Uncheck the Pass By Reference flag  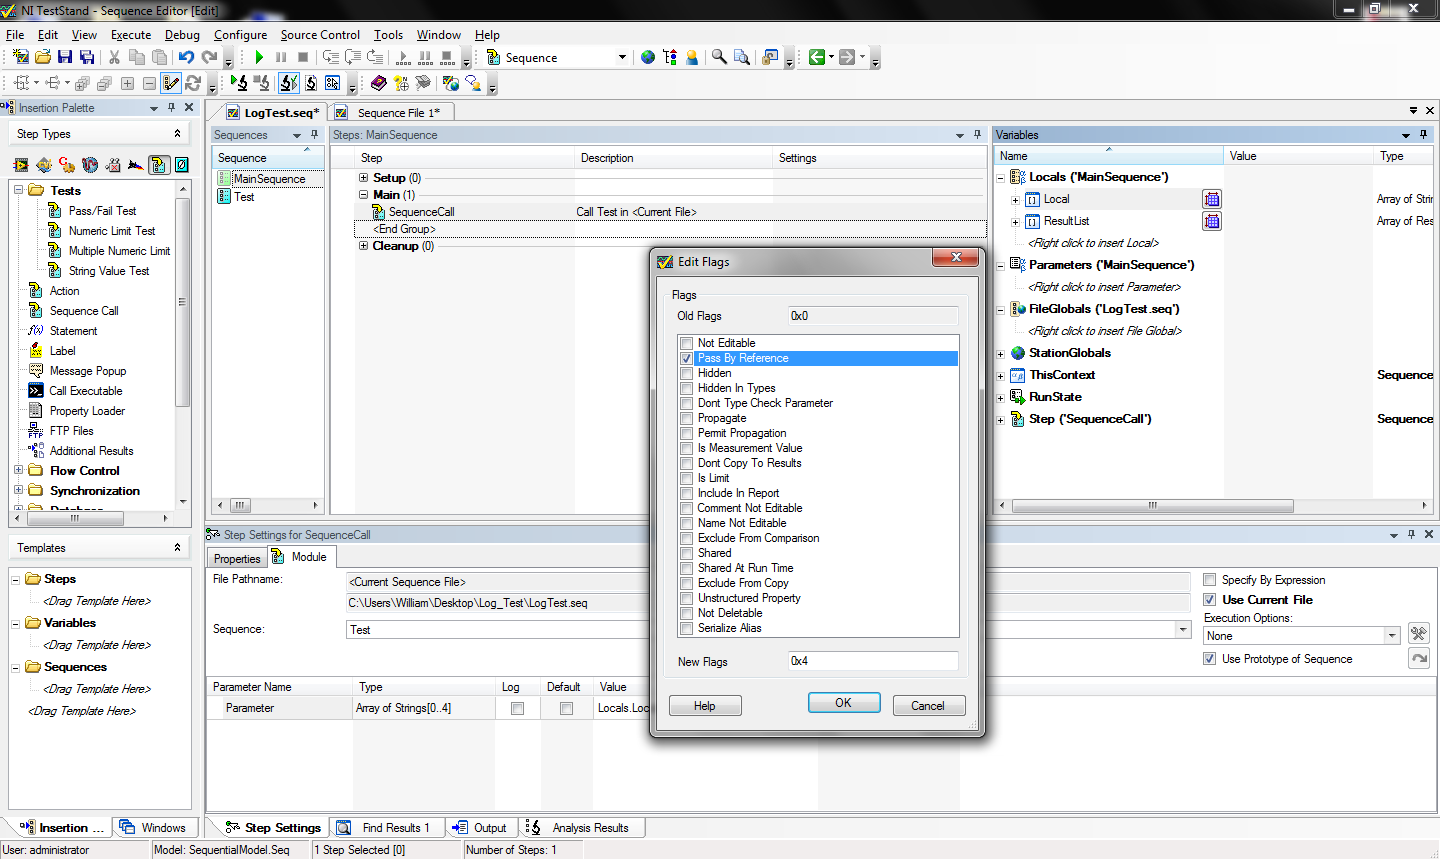pos(687,358)
